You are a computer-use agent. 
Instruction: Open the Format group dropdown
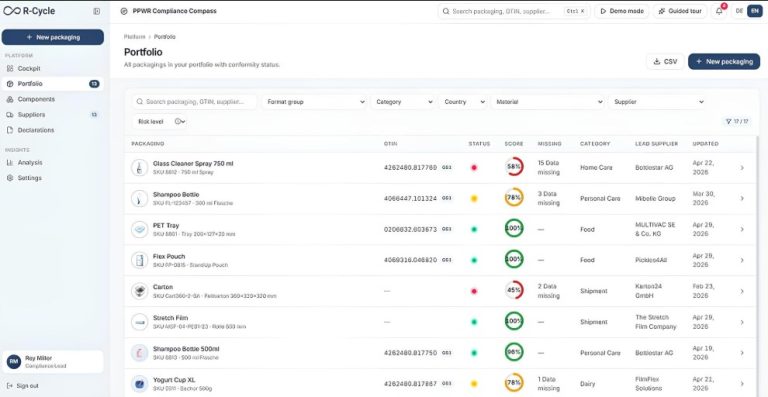coord(315,102)
